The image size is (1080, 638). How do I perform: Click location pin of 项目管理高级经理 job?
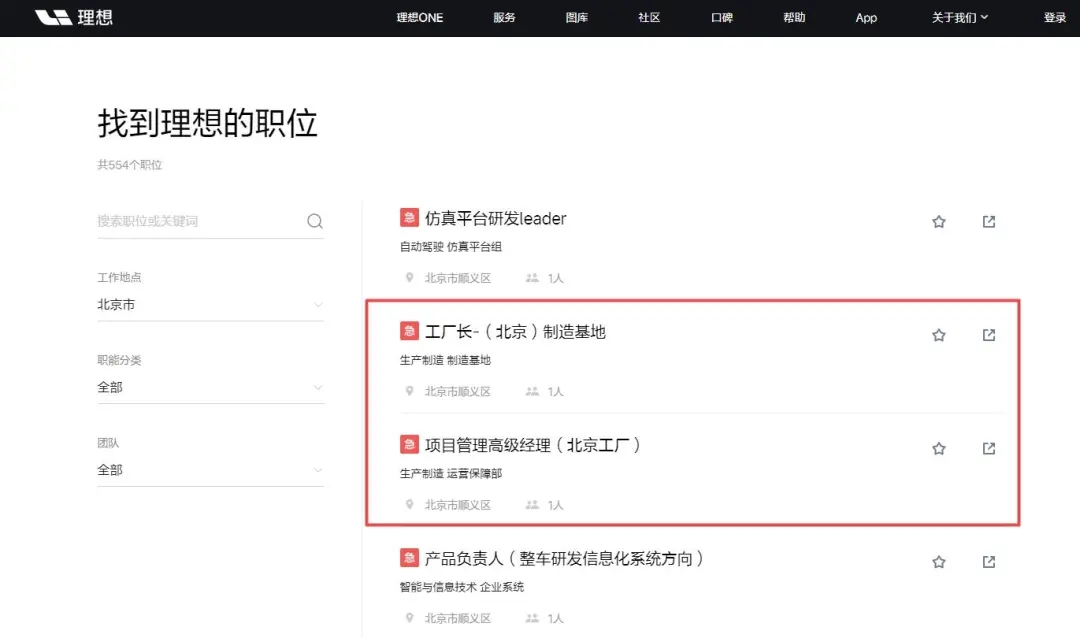(x=409, y=504)
